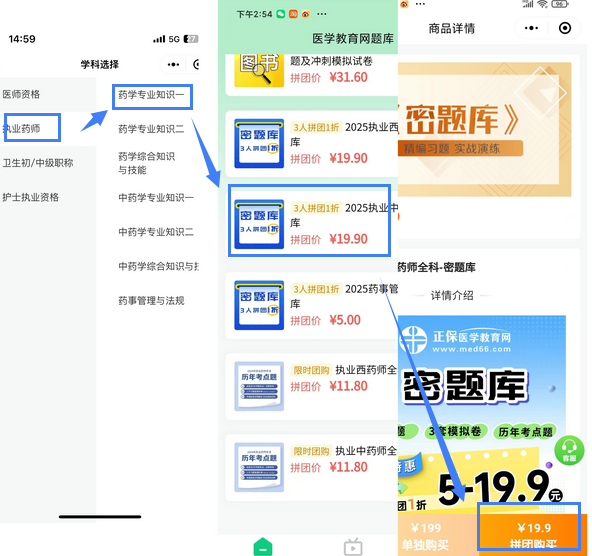Choose 药学专业知识一 subject
The height and width of the screenshot is (556, 592).
pos(151,95)
